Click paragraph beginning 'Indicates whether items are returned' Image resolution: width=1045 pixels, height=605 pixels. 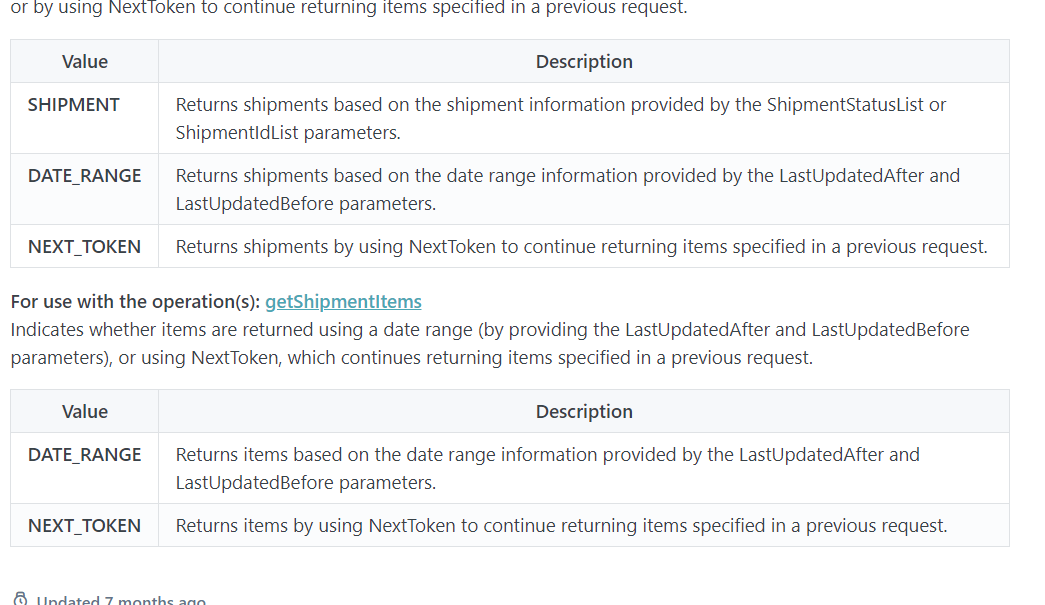(x=490, y=343)
